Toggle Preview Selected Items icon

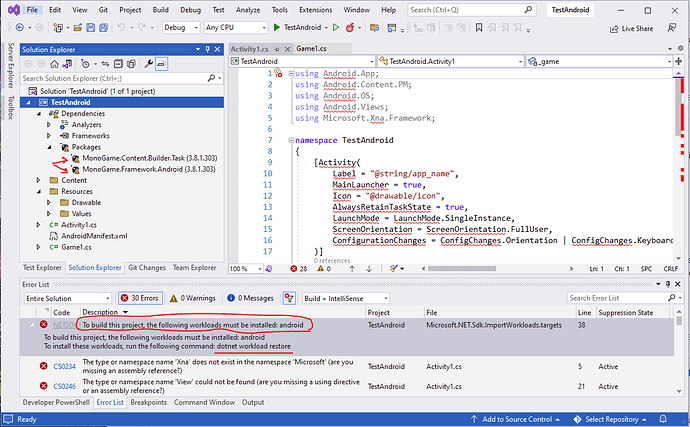coord(161,64)
